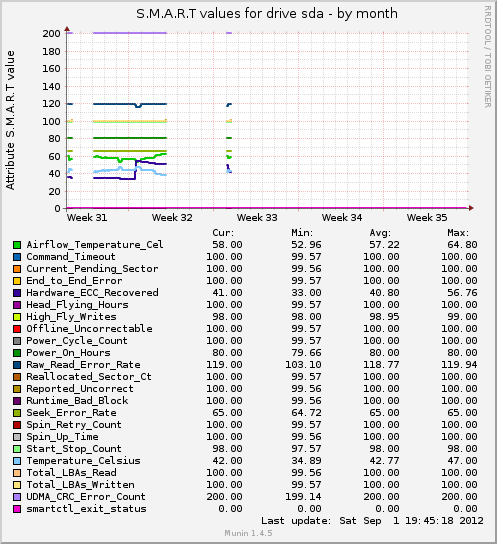Click the Power_On_Hours green legend swatch
This screenshot has height=544, width=497.
tap(17, 353)
